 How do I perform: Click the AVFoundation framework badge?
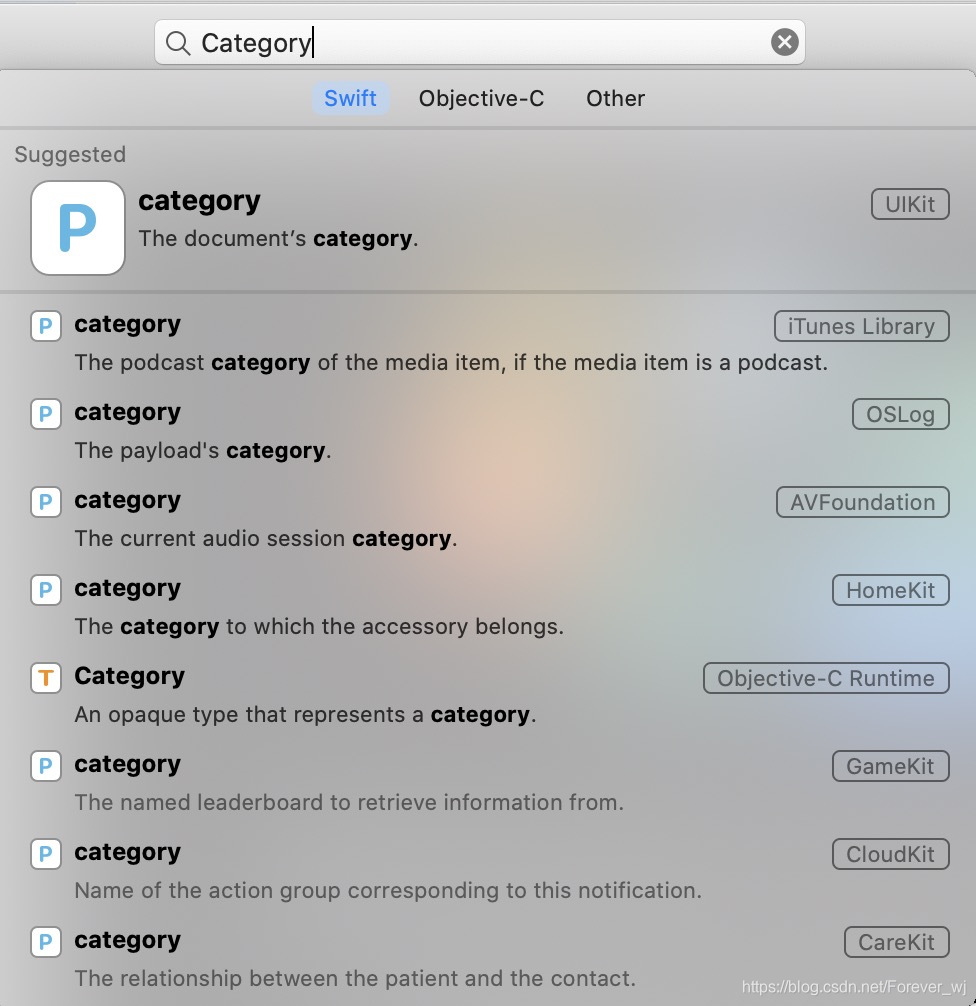pos(862,502)
